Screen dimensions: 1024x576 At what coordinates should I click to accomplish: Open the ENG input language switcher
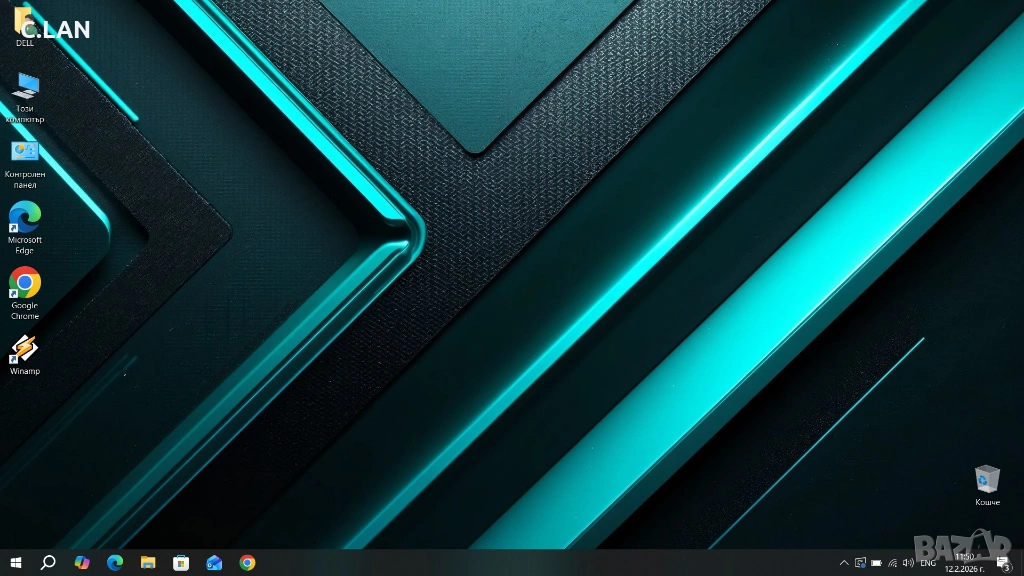pyautogui.click(x=928, y=563)
